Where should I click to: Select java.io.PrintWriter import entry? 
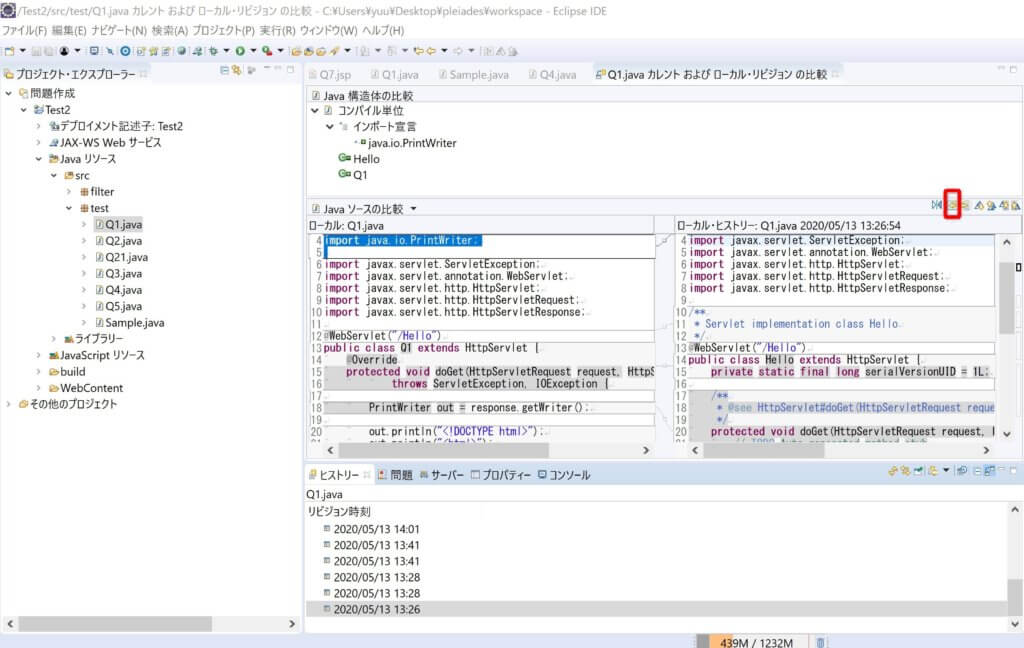coord(411,142)
